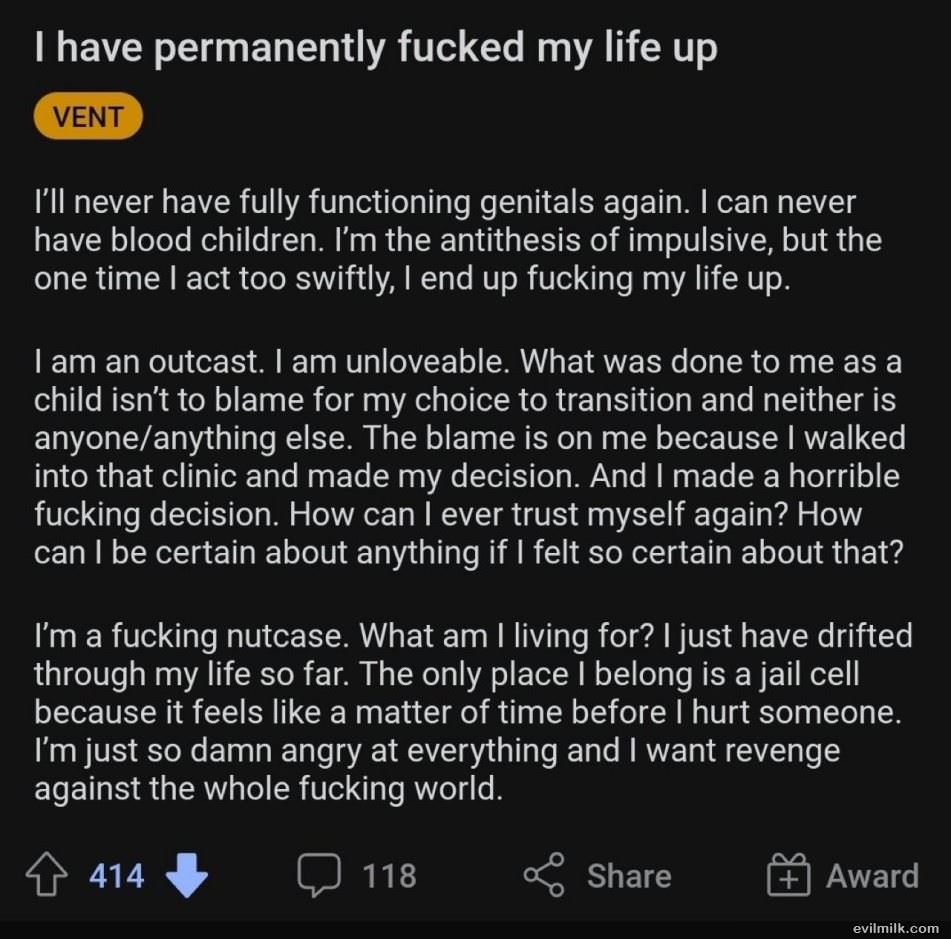The width and height of the screenshot is (951, 939).
Task: Click the Share label
Action: coord(629,876)
